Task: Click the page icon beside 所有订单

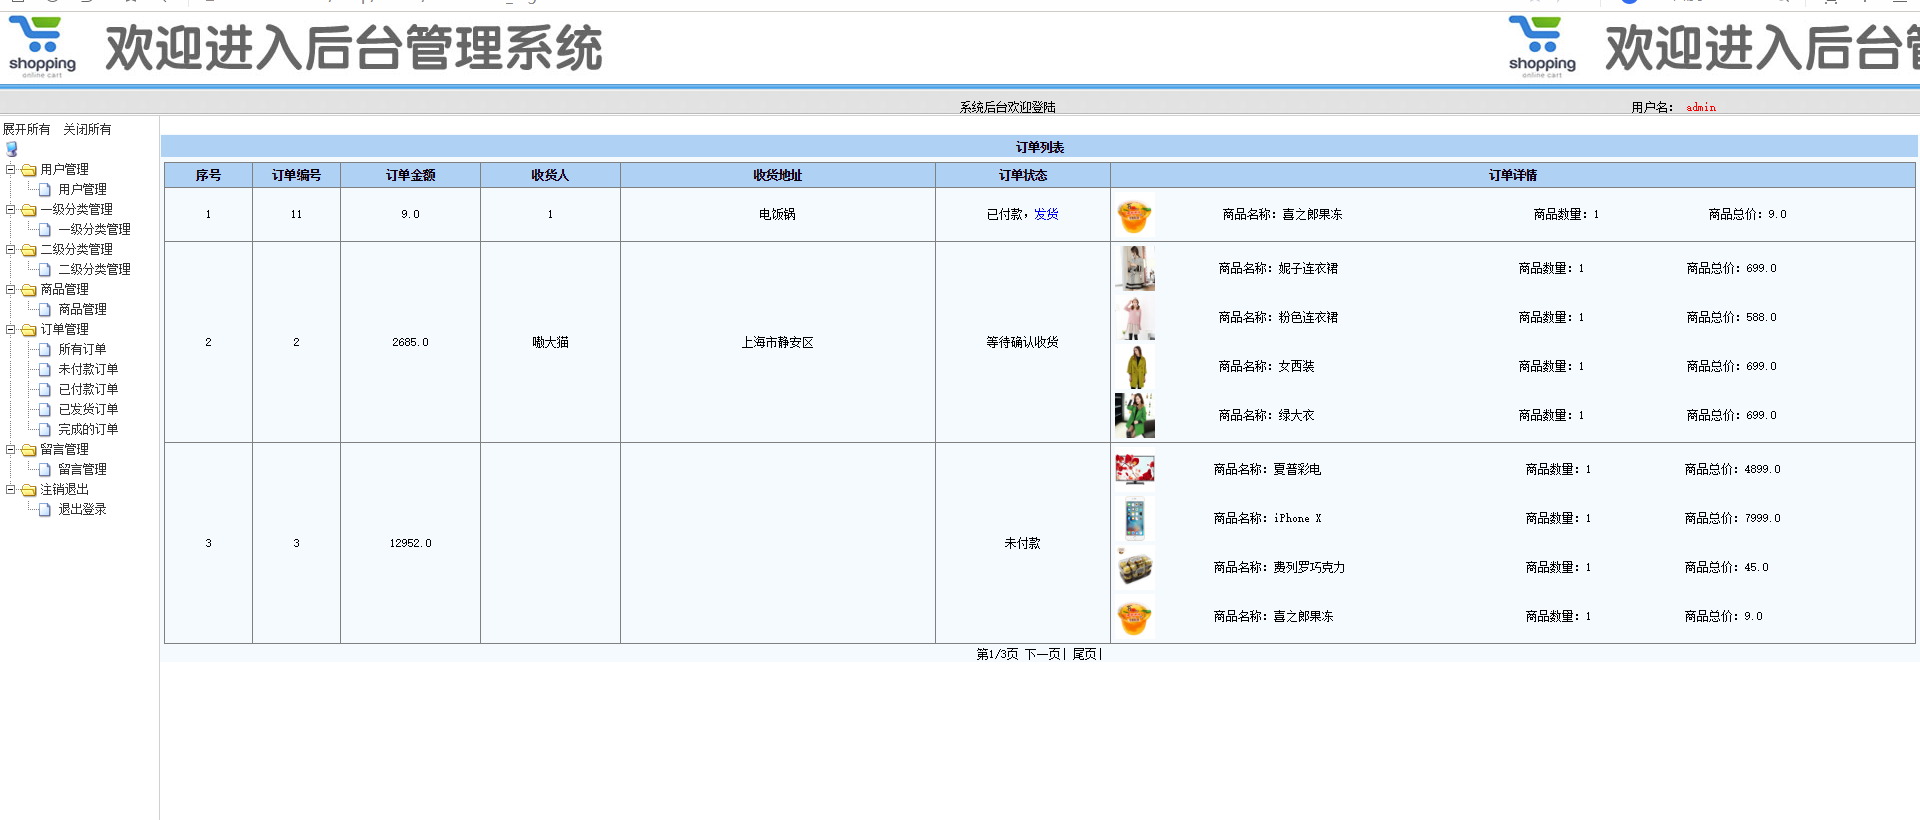Action: click(x=45, y=349)
